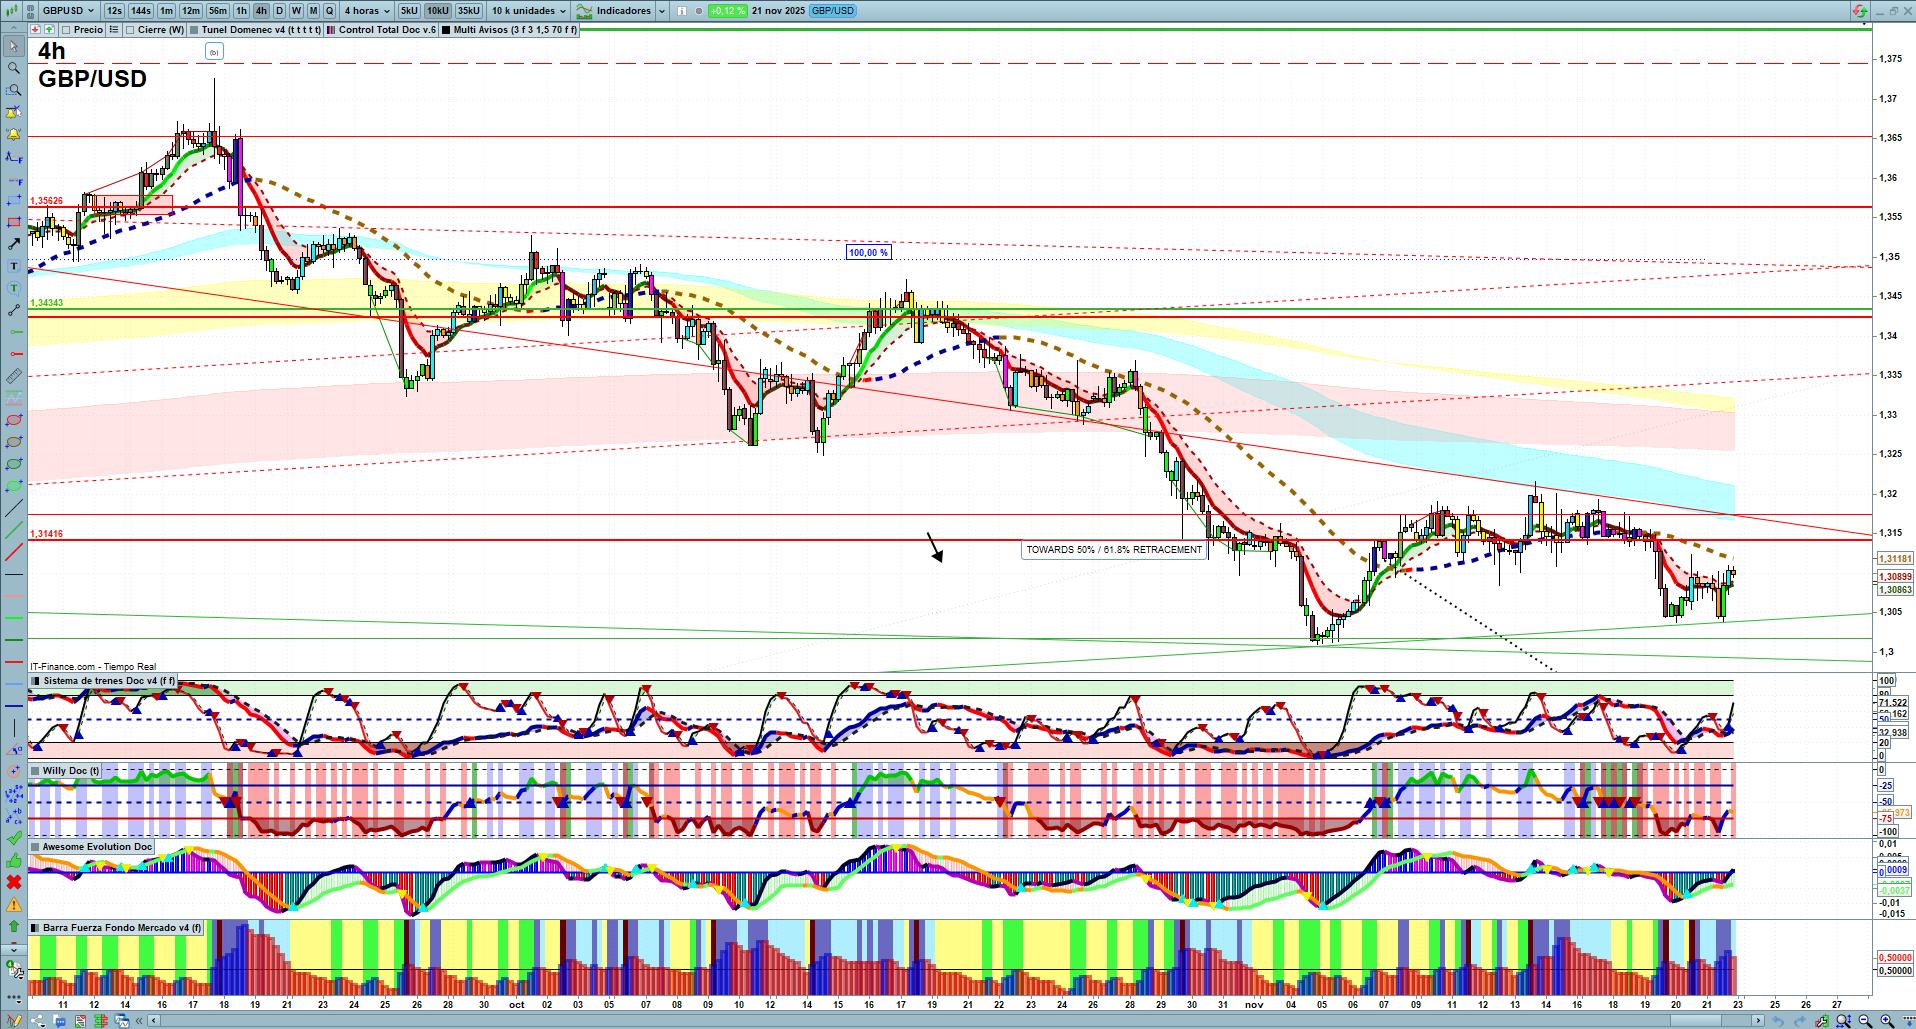Click the green thumbs-up icon
The image size is (1916, 1029).
[x=13, y=861]
